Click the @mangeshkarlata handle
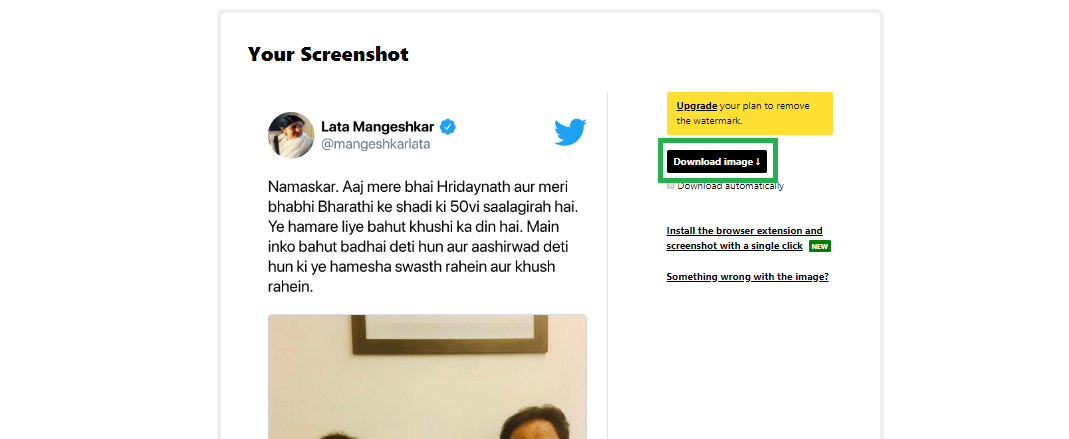Image resolution: width=1069 pixels, height=439 pixels. (x=376, y=145)
